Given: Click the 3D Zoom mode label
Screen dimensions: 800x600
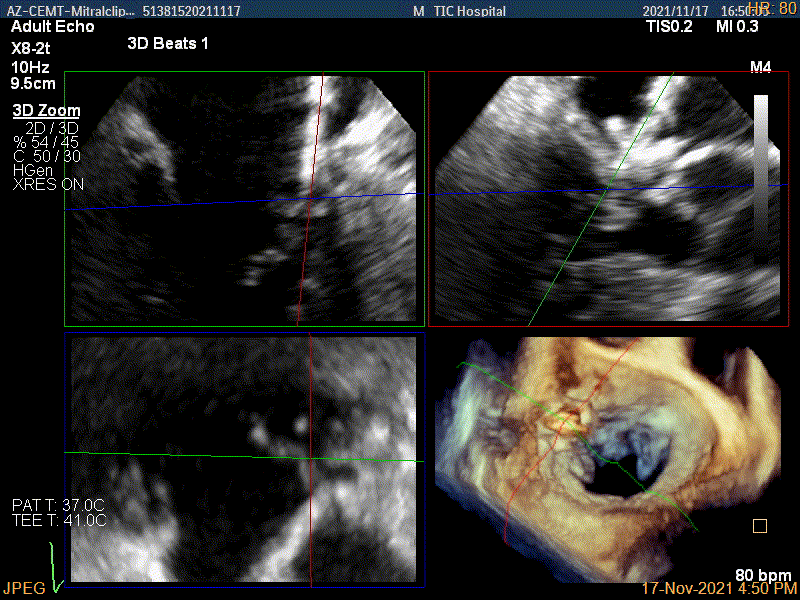Looking at the screenshot, I should [x=46, y=111].
